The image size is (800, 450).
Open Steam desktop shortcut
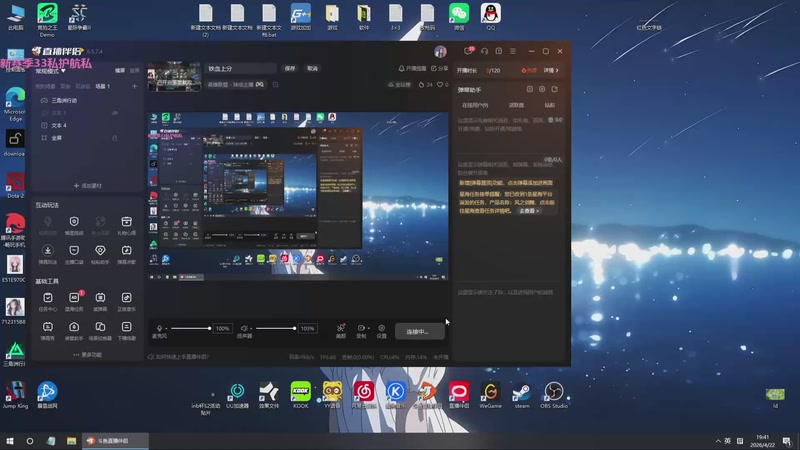(x=522, y=395)
